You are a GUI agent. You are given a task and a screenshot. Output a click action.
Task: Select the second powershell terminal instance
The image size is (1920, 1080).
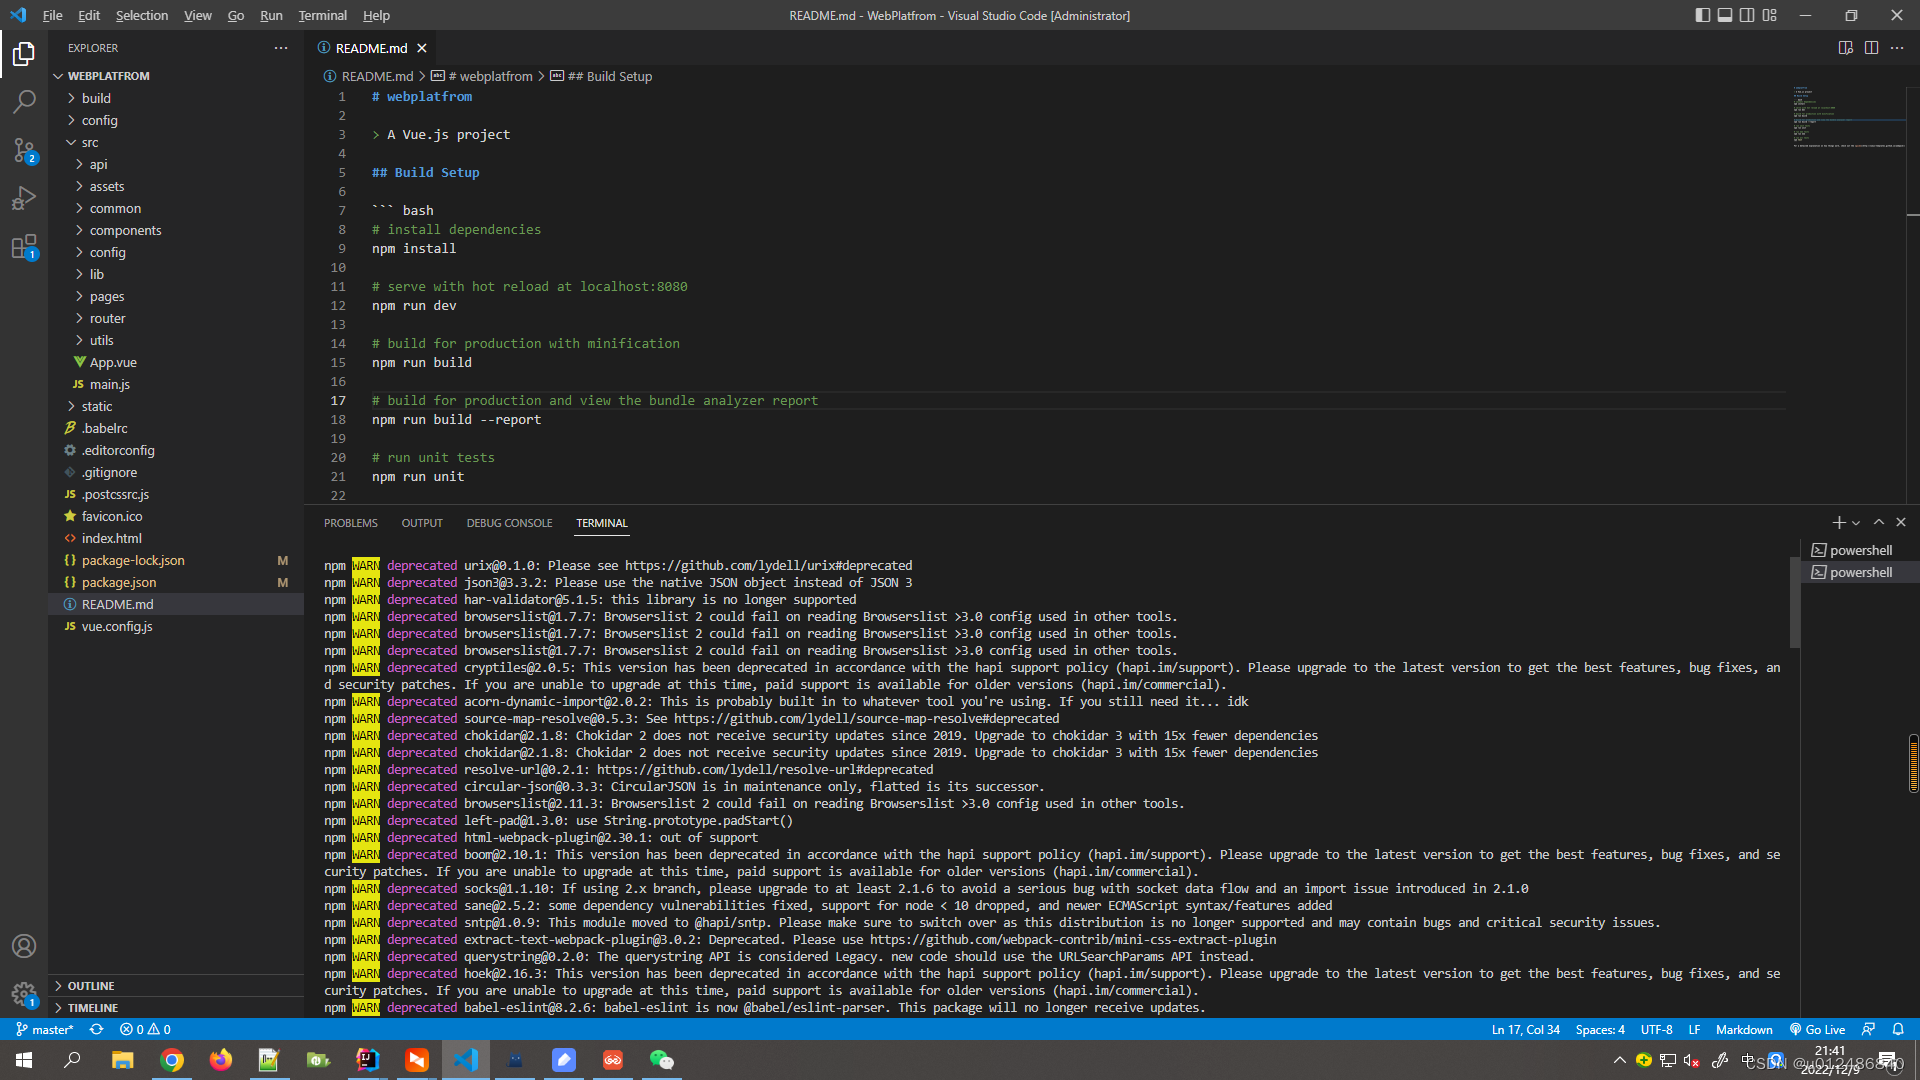(x=1860, y=572)
